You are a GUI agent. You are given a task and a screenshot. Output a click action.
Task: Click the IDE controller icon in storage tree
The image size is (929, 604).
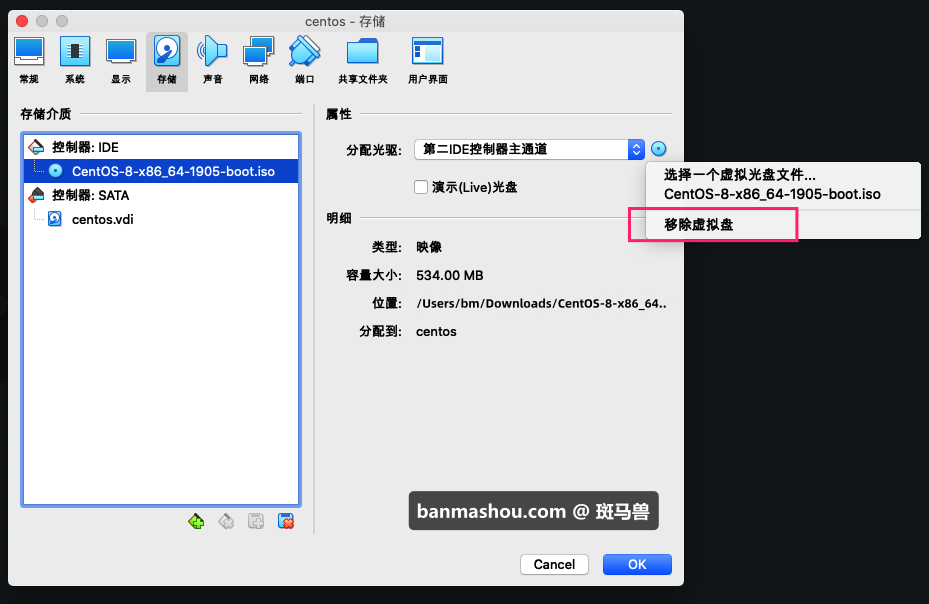point(37,147)
